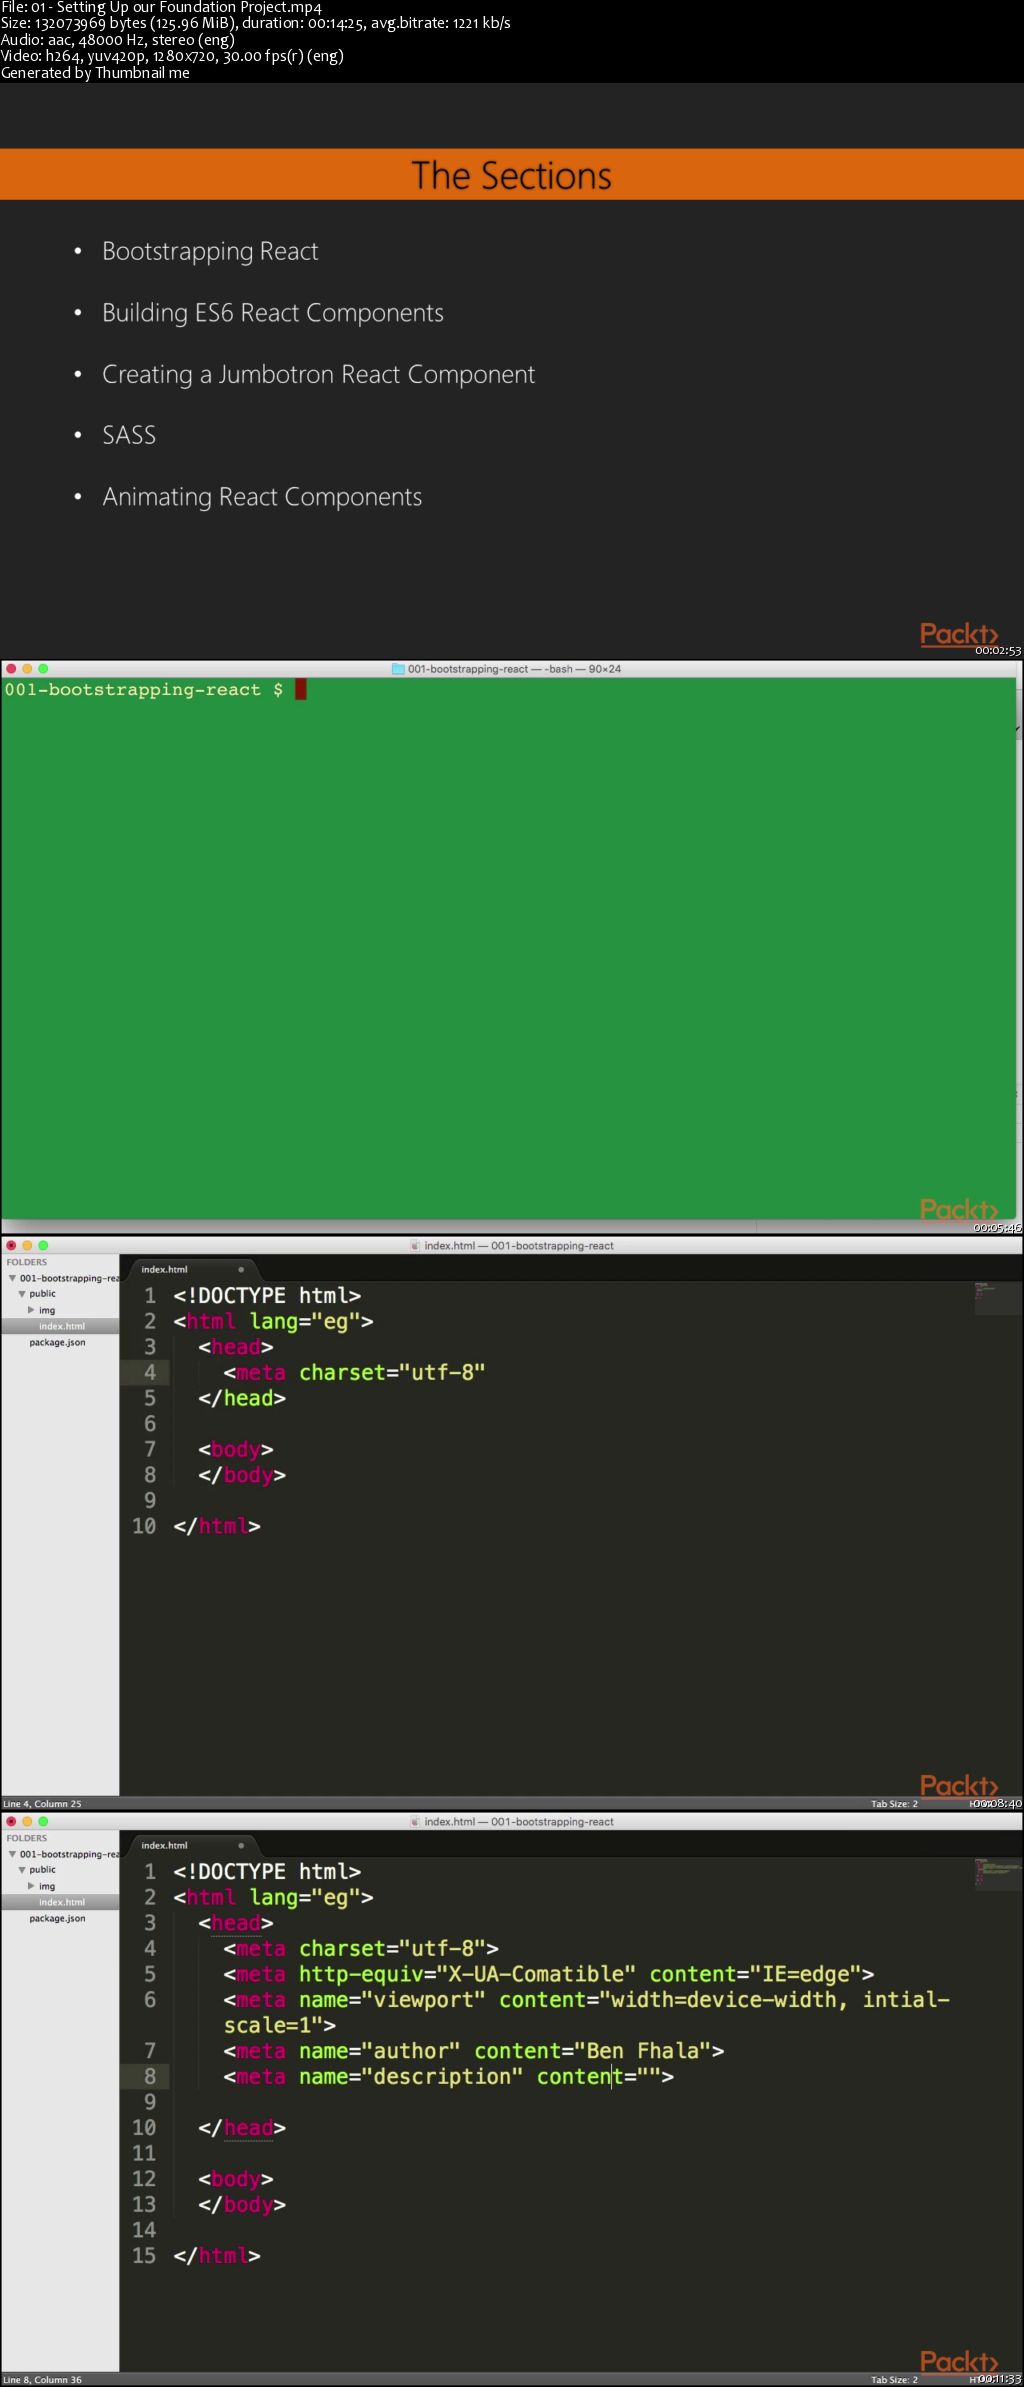This screenshot has width=1024, height=2387.
Task: Click the viewport meta tag on line 6
Action: pyautogui.click(x=586, y=2012)
